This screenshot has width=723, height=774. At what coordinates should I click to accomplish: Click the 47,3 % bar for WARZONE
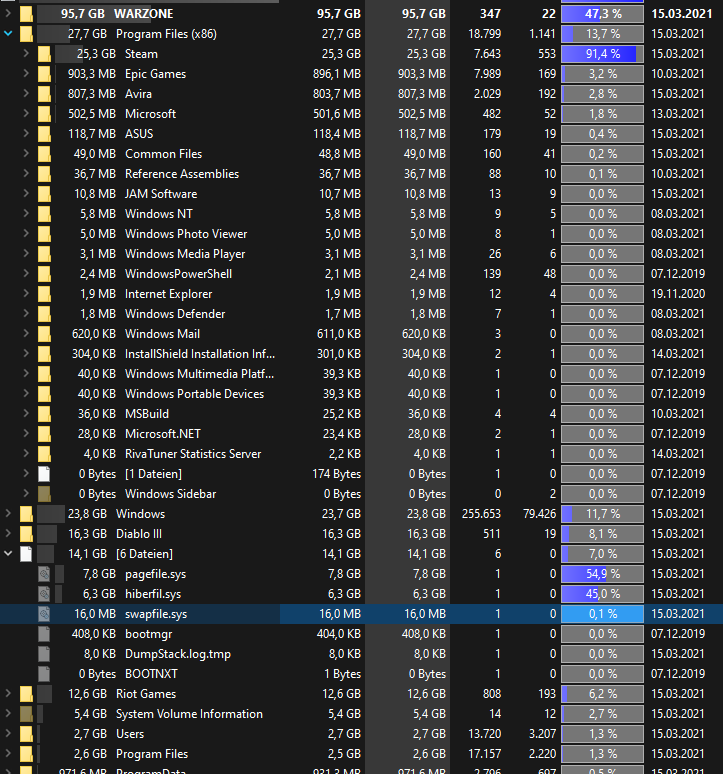[603, 14]
